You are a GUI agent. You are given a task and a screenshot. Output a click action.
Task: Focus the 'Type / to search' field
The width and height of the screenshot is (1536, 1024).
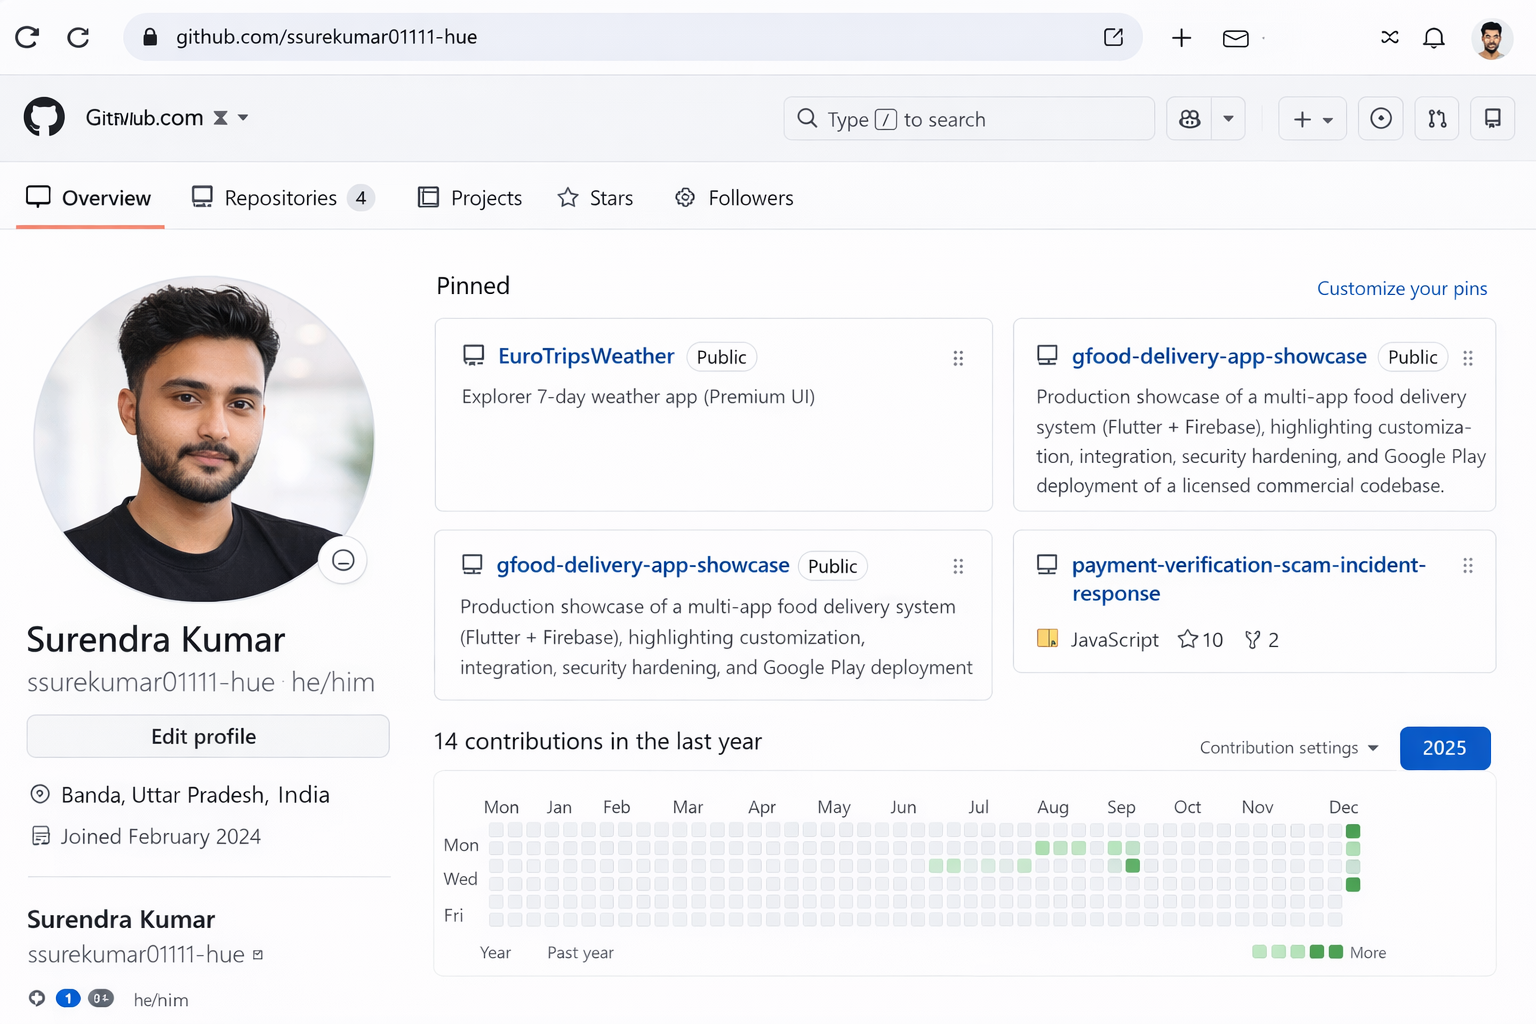point(968,118)
